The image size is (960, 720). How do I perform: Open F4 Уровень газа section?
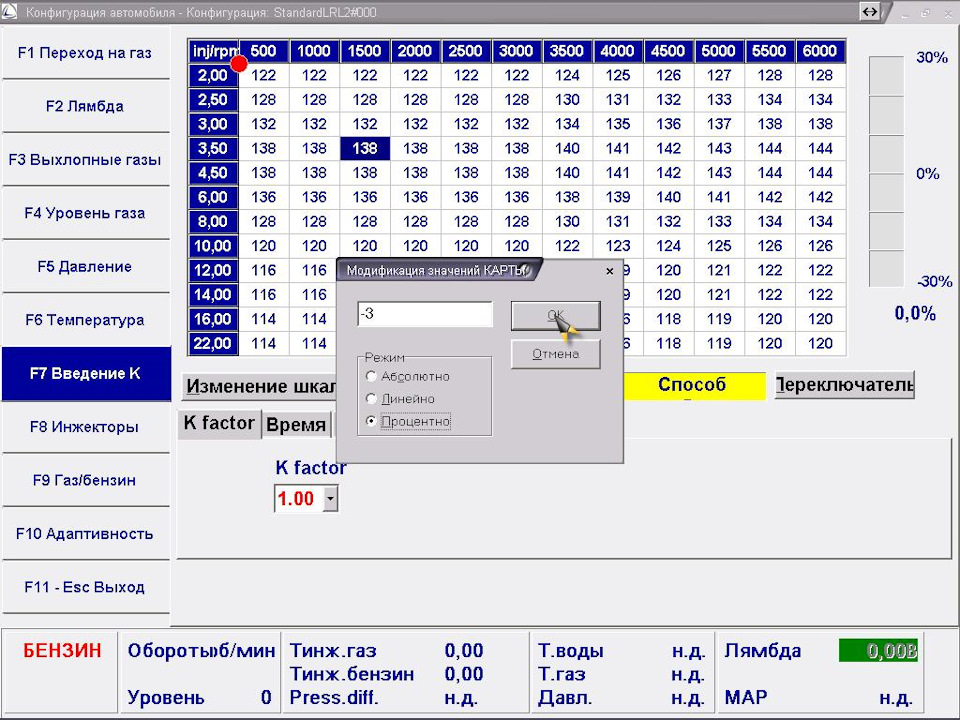(x=85, y=213)
